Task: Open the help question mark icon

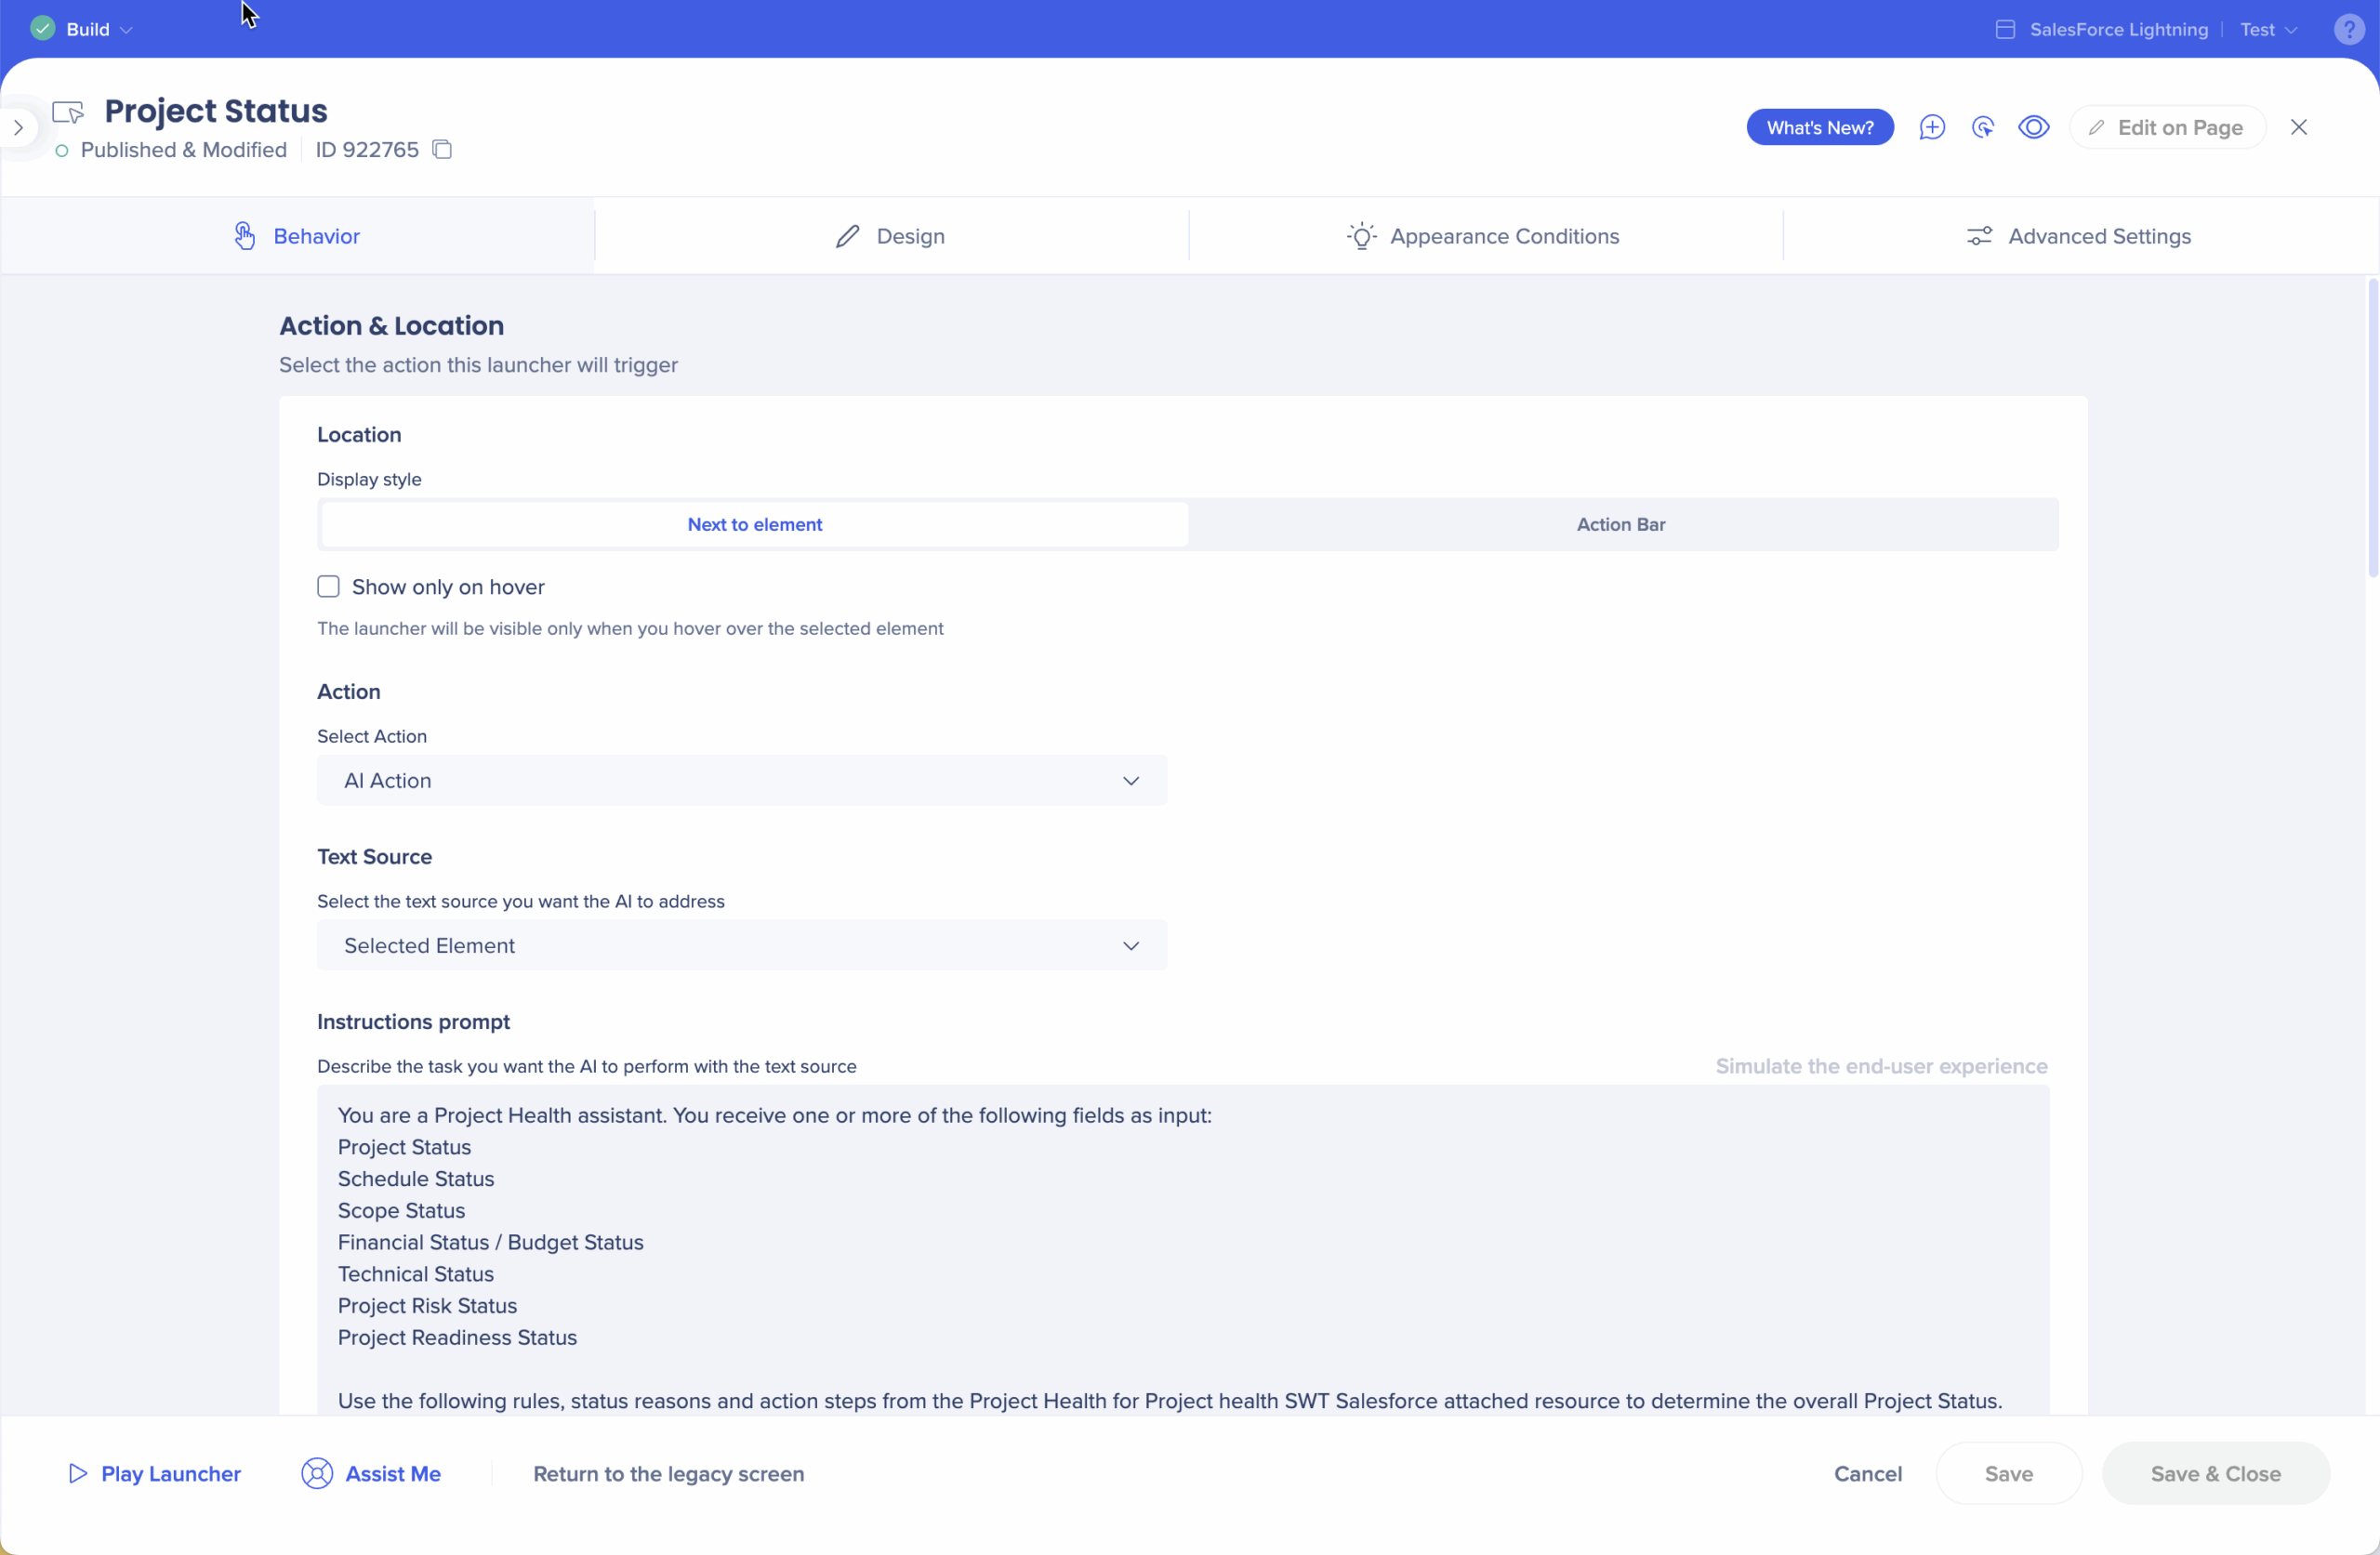Action: click(x=2348, y=30)
